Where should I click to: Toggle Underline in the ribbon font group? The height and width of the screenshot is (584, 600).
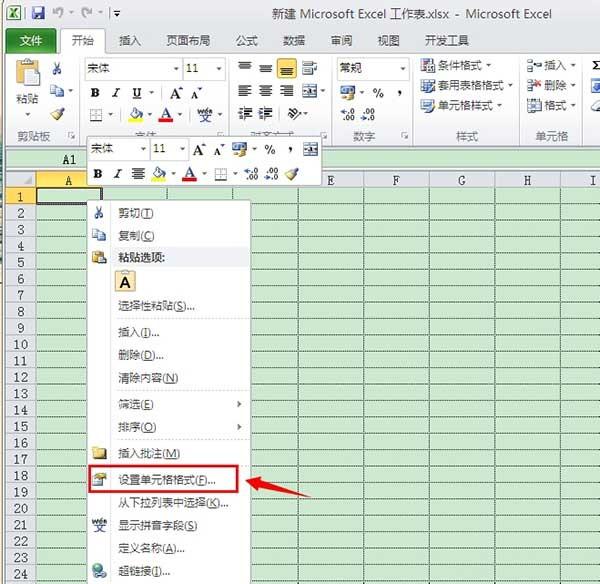[x=136, y=93]
